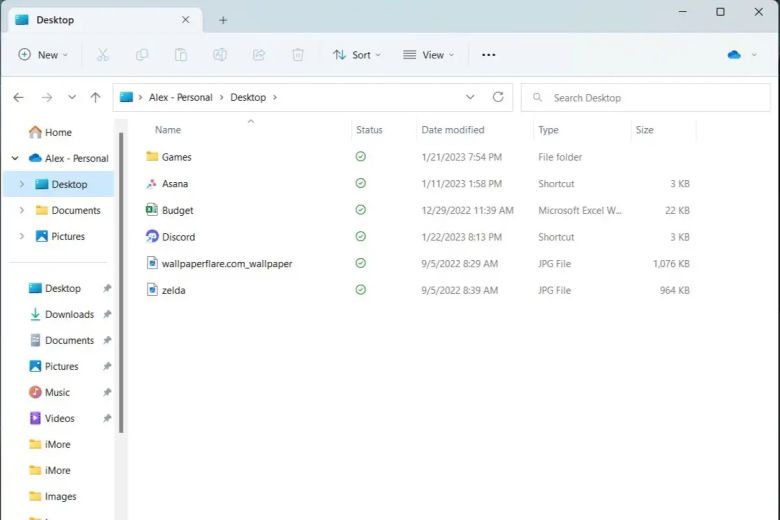
Task: Select Downloads in Quick access
Action: click(x=68, y=314)
